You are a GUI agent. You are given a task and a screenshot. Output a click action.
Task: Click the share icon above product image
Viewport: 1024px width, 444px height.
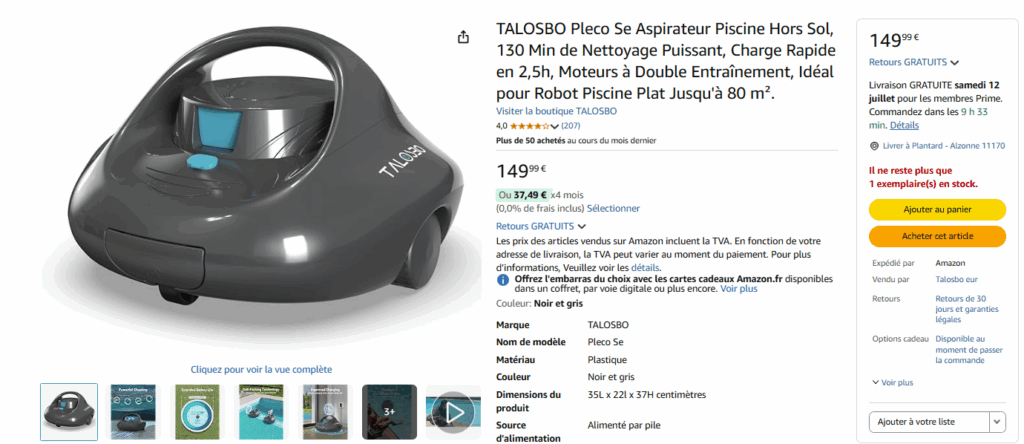click(463, 38)
